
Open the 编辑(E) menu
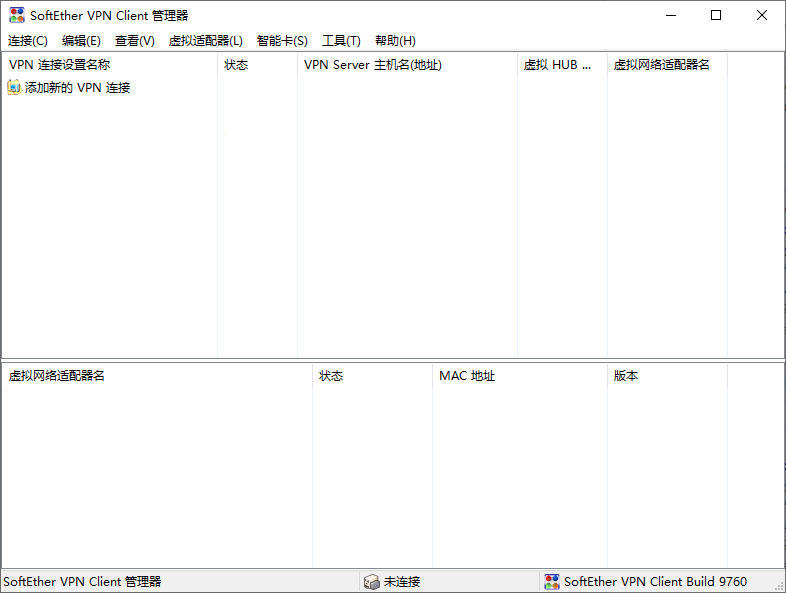tap(81, 41)
